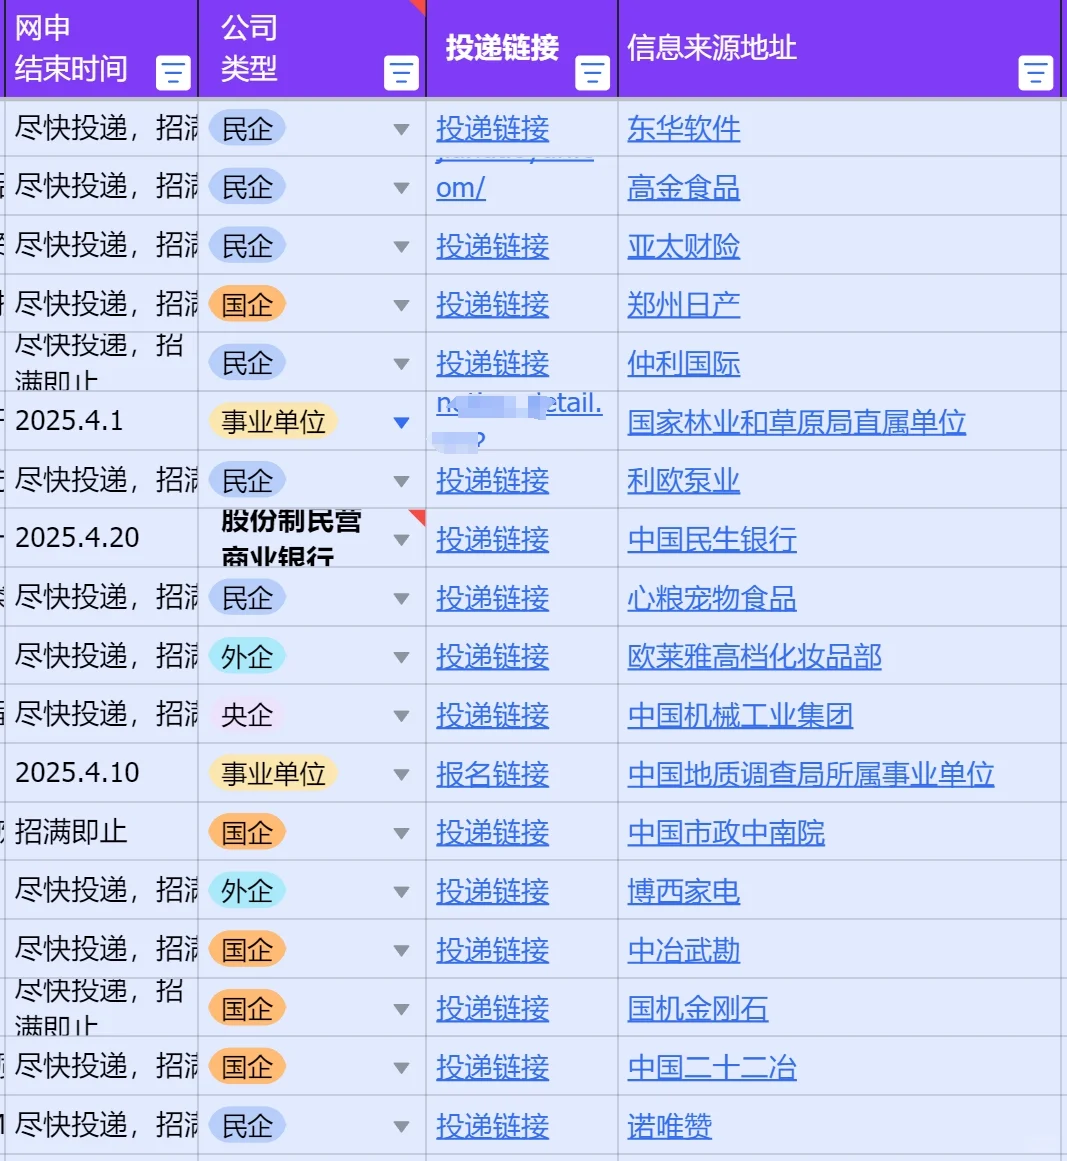1067x1161 pixels.
Task: Open the 高金食品 source link
Action: point(683,187)
